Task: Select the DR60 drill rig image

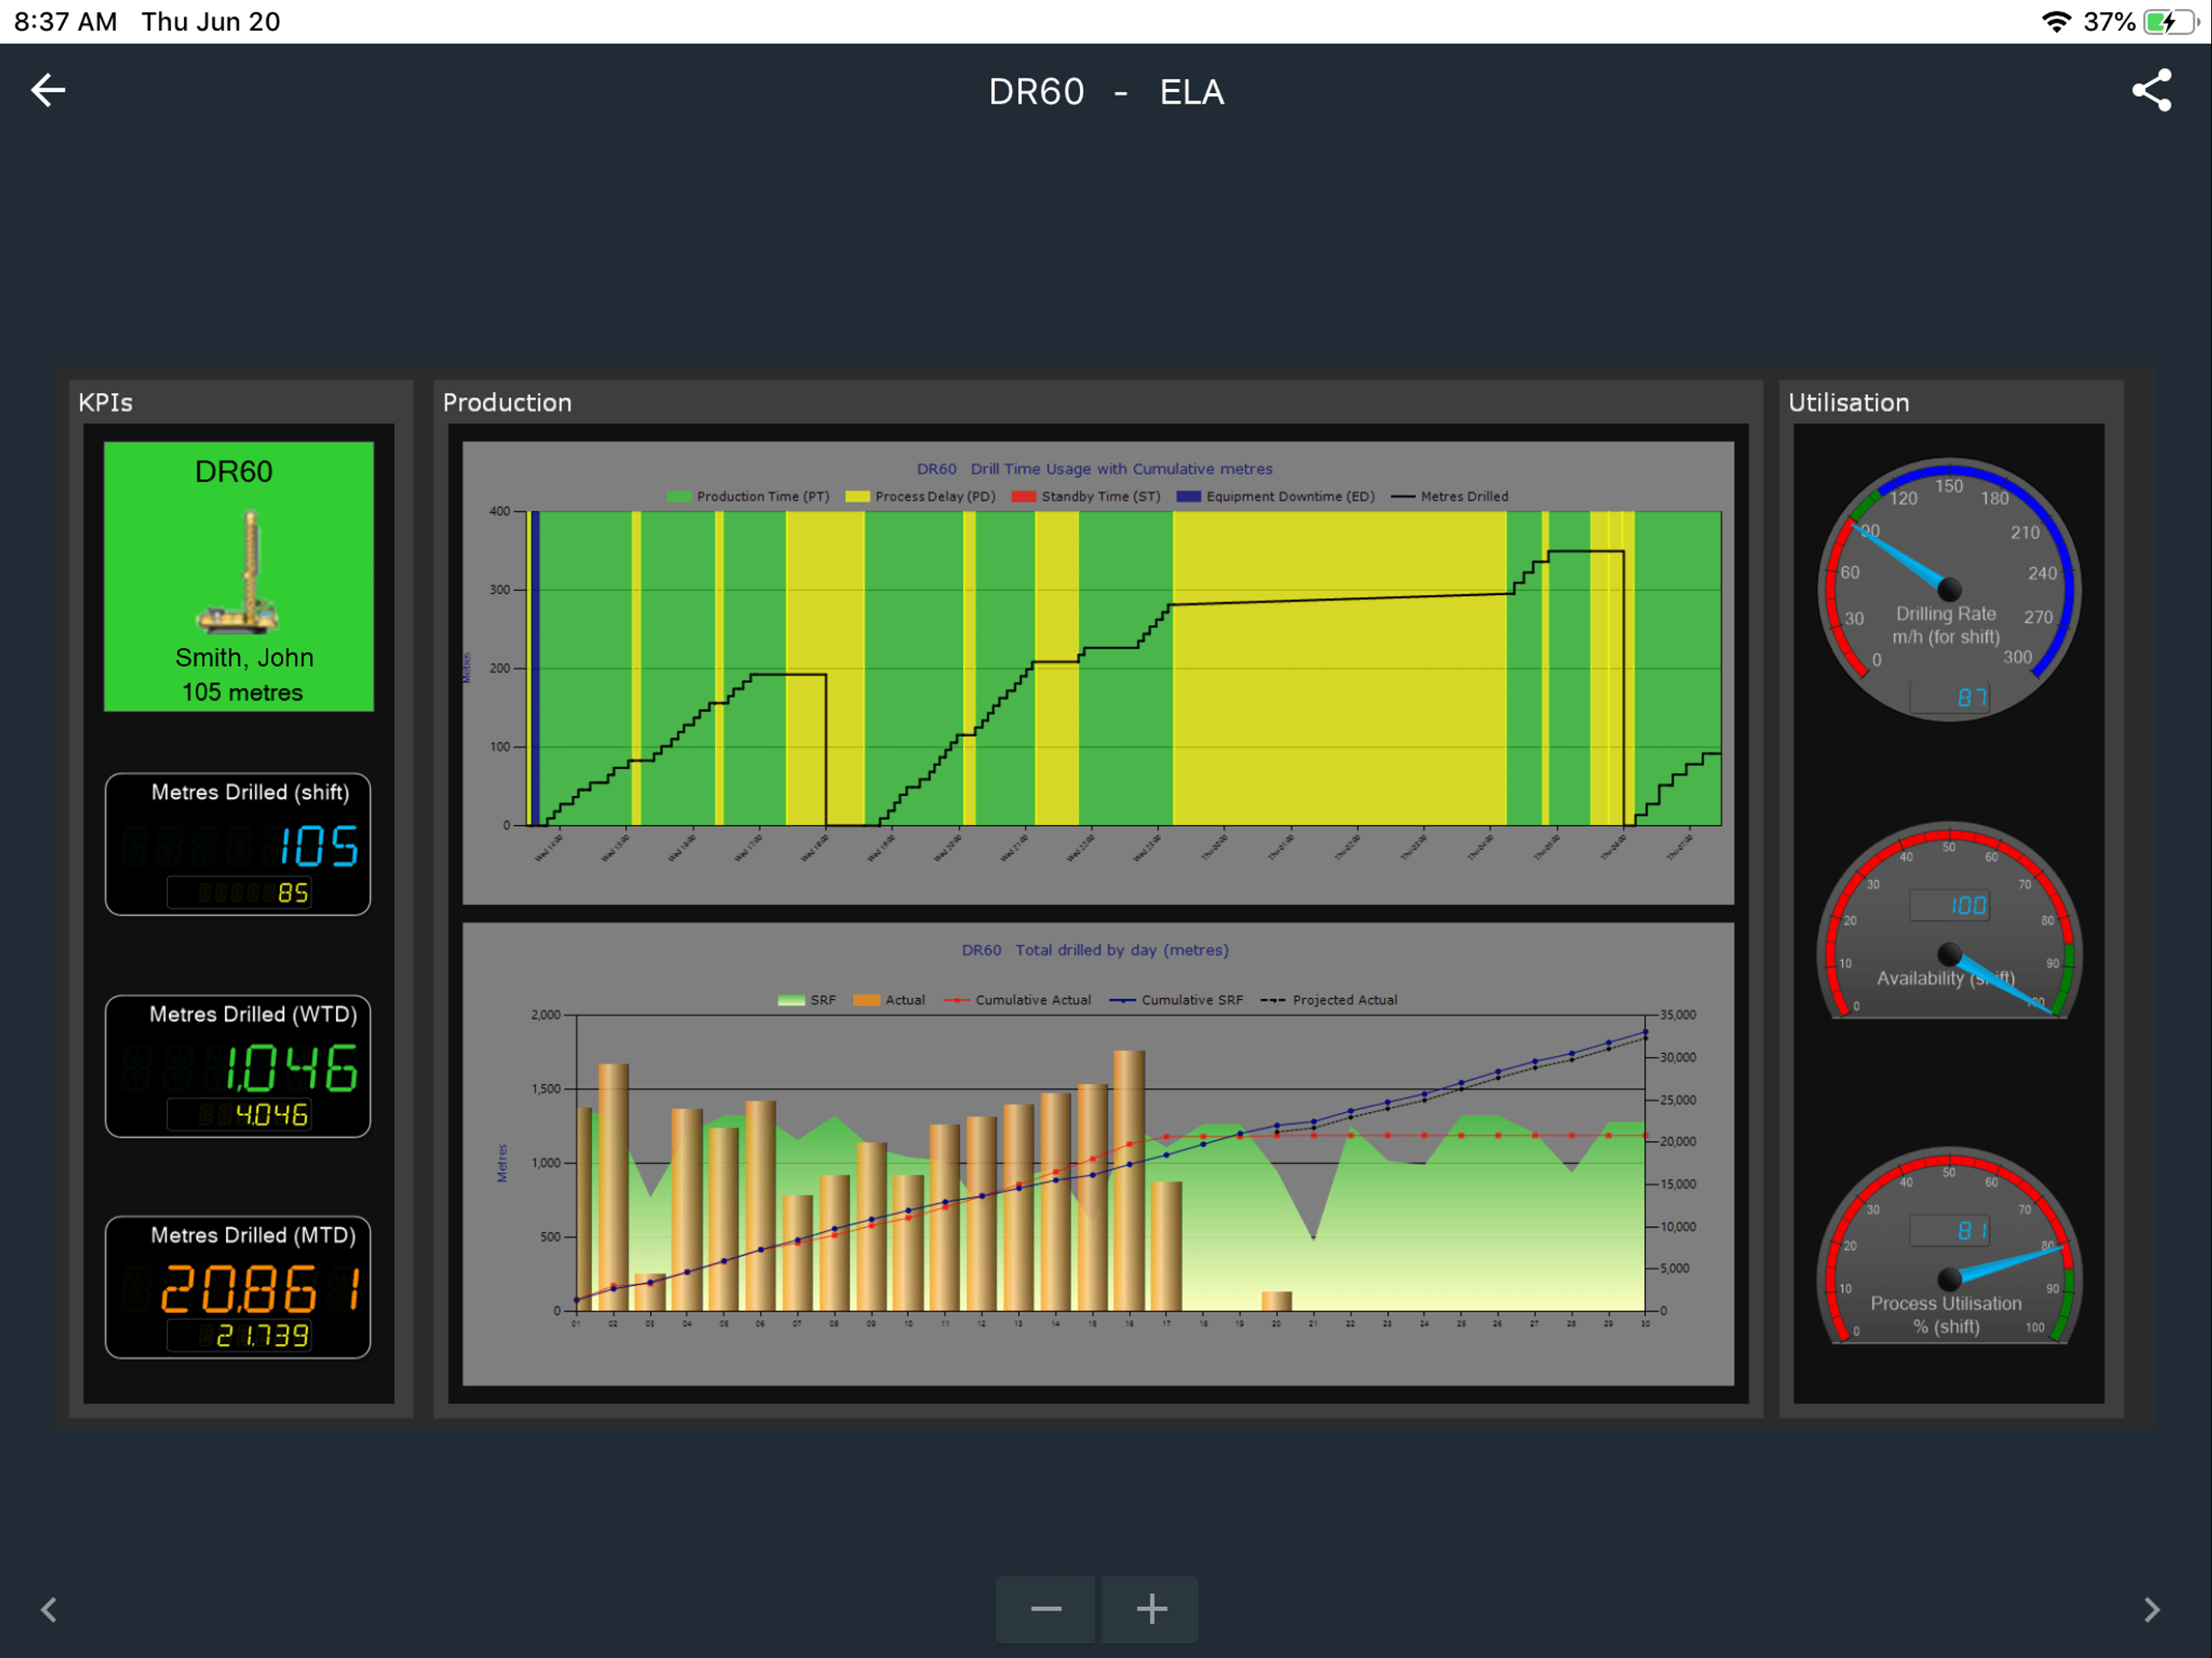Action: point(240,572)
